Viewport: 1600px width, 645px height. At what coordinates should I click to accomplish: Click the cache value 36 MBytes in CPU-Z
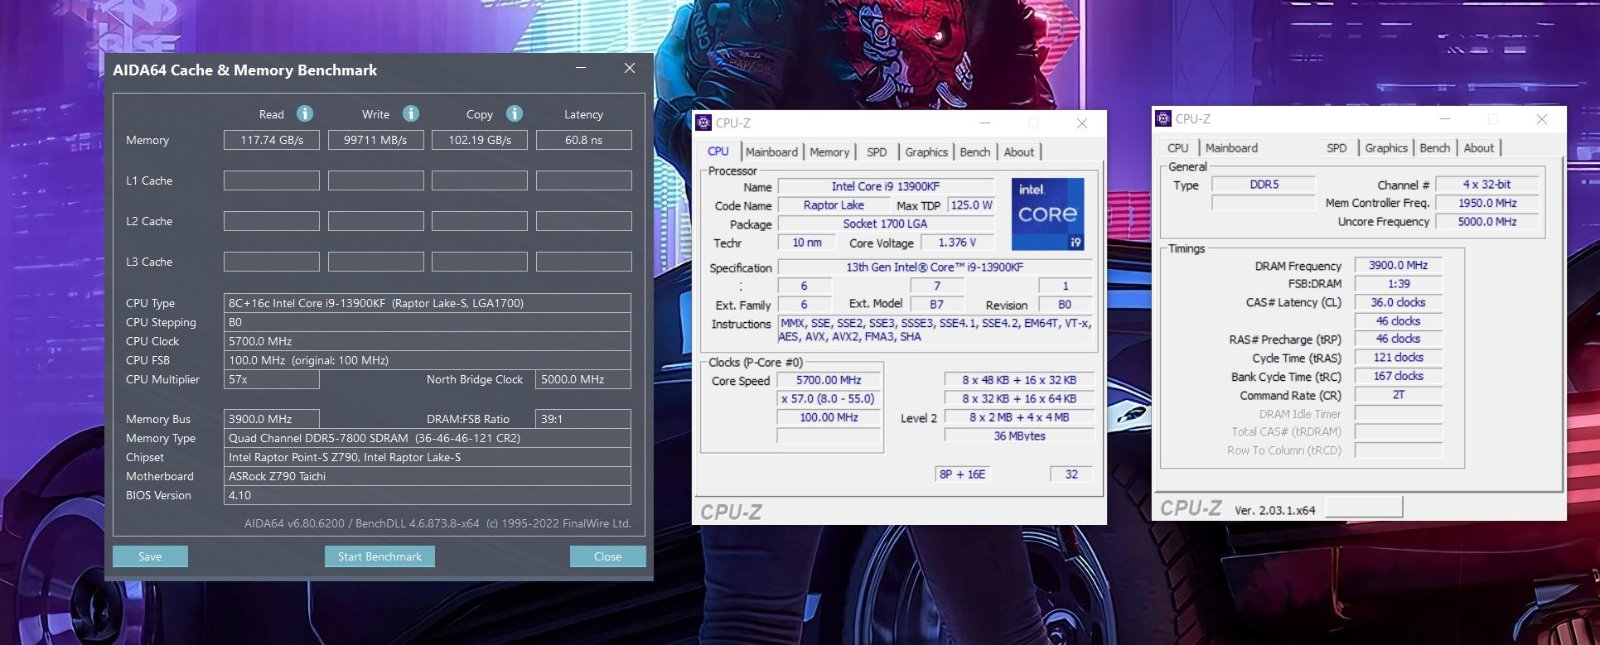coord(1019,436)
